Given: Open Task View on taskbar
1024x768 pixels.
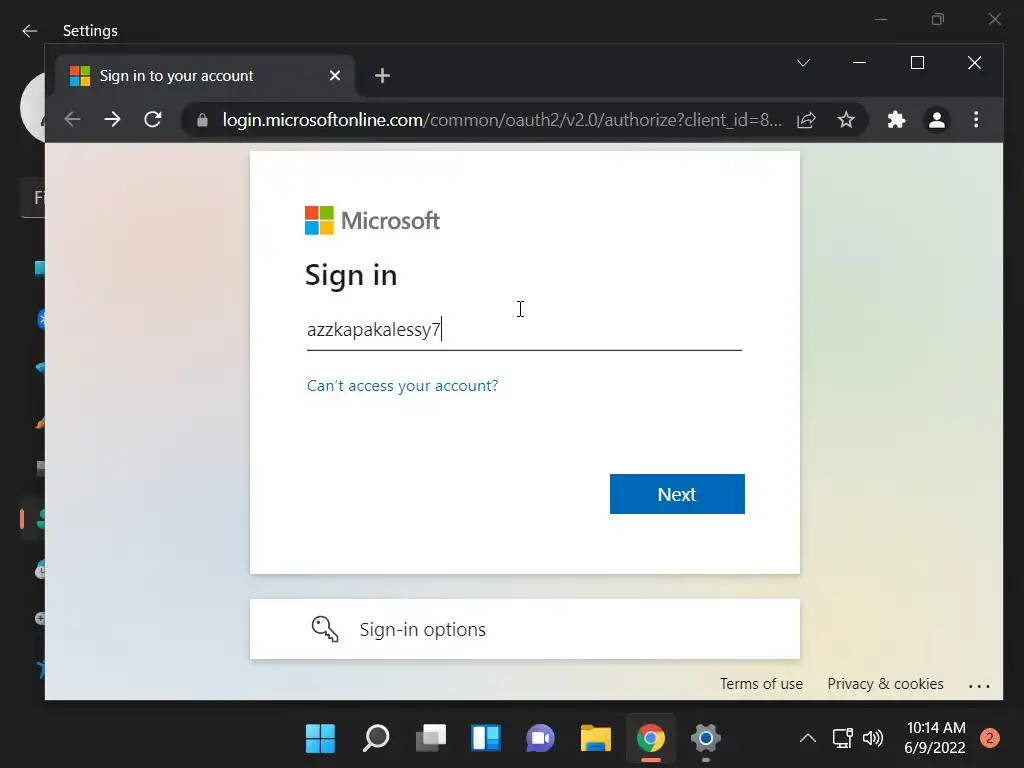Looking at the screenshot, I should coord(431,739).
